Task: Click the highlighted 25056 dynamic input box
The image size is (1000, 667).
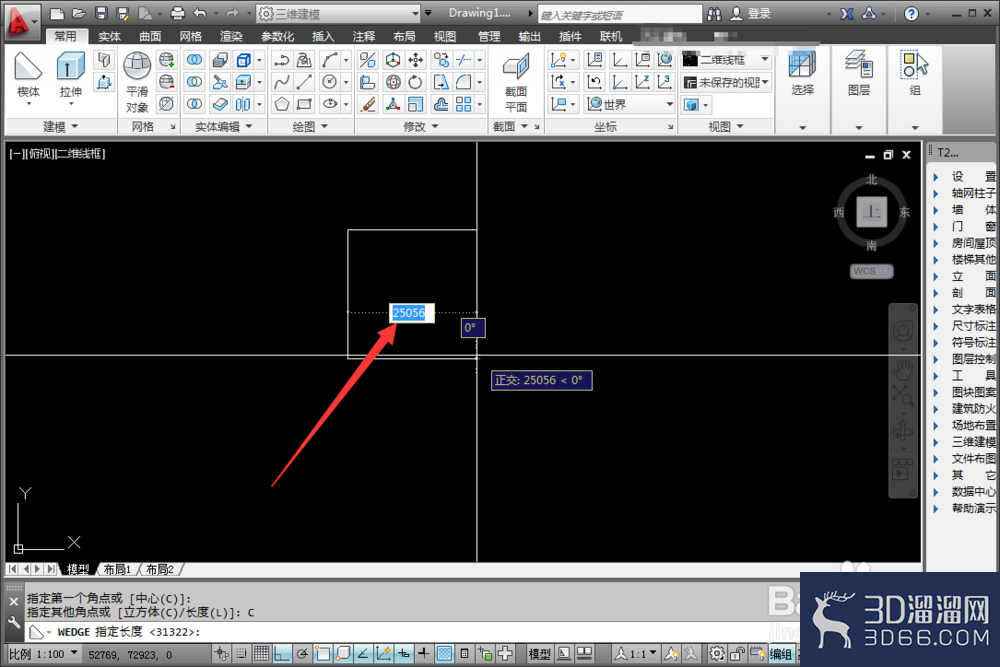Action: click(x=412, y=312)
